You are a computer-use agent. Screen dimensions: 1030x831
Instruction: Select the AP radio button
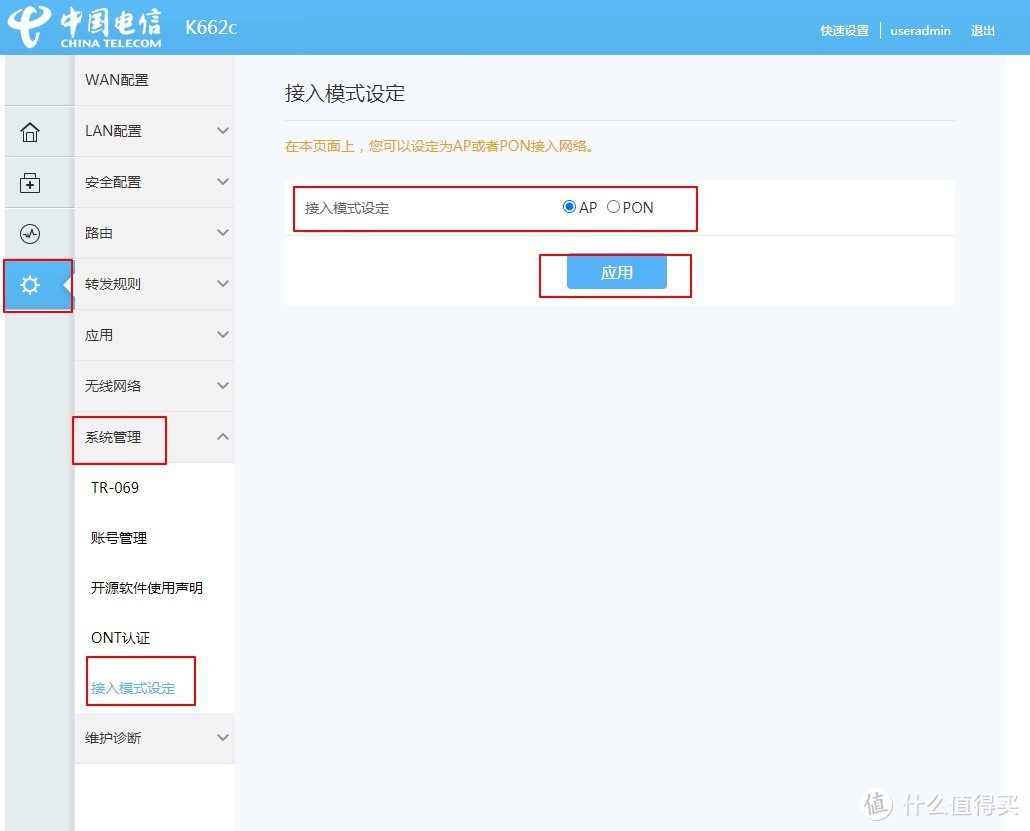[568, 207]
